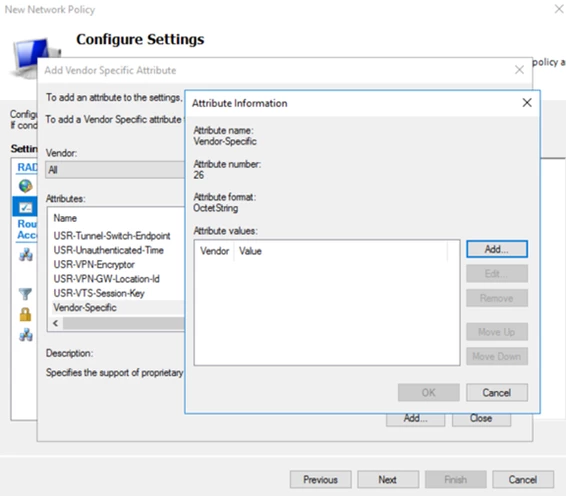Viewport: 566px width, 496px height.
Task: Click the network icon below Routing header
Action: click(26, 255)
